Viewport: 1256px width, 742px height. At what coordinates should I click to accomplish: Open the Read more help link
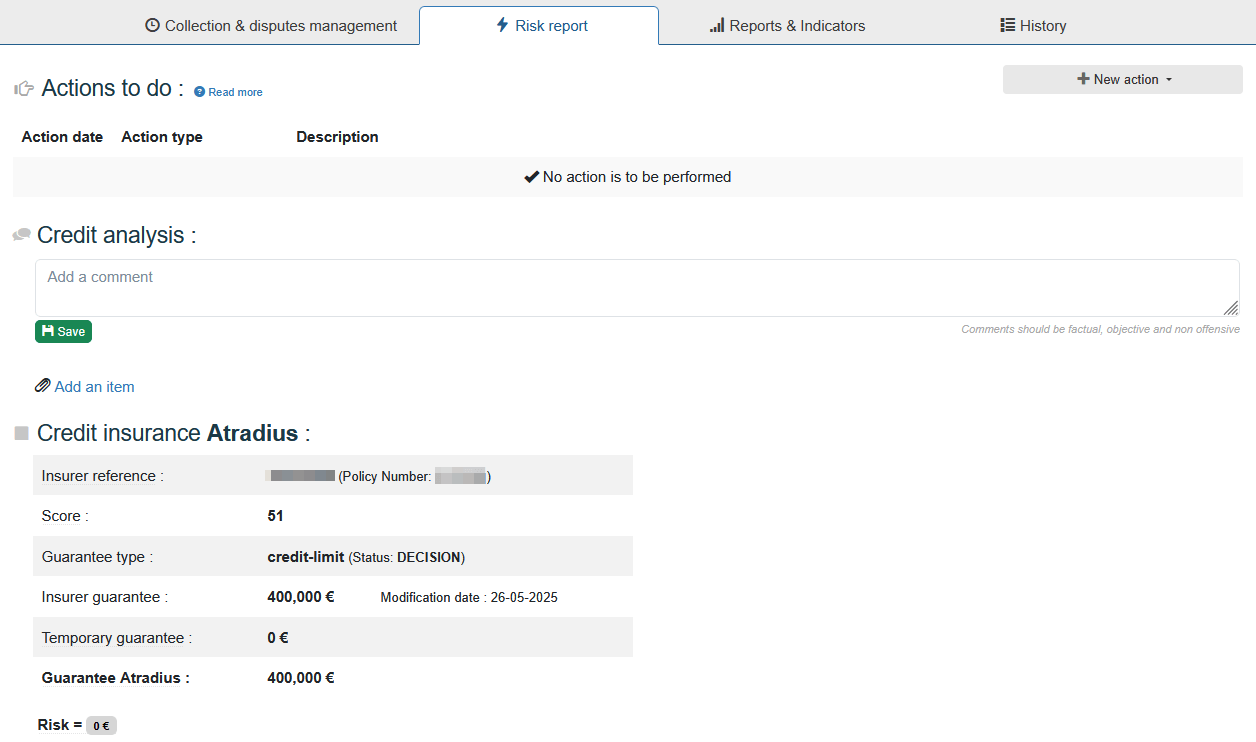coord(235,92)
